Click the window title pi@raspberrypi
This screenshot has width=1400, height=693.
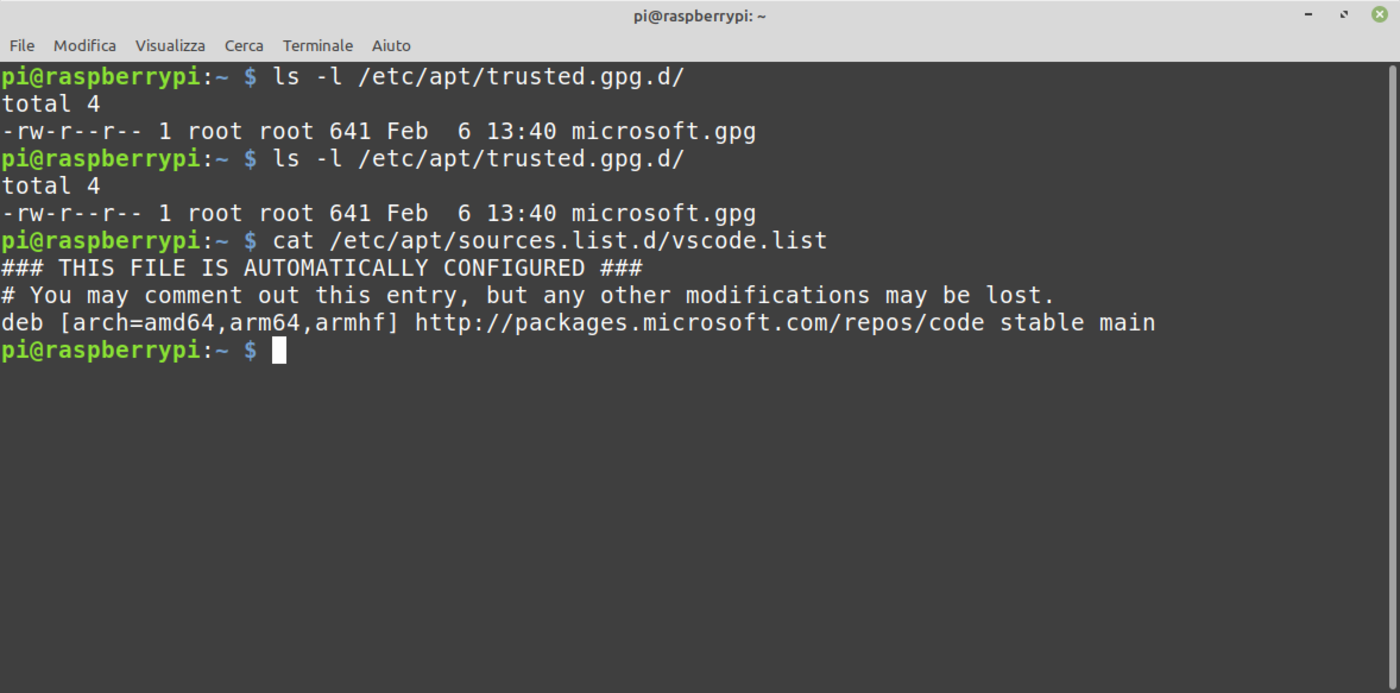tap(699, 15)
